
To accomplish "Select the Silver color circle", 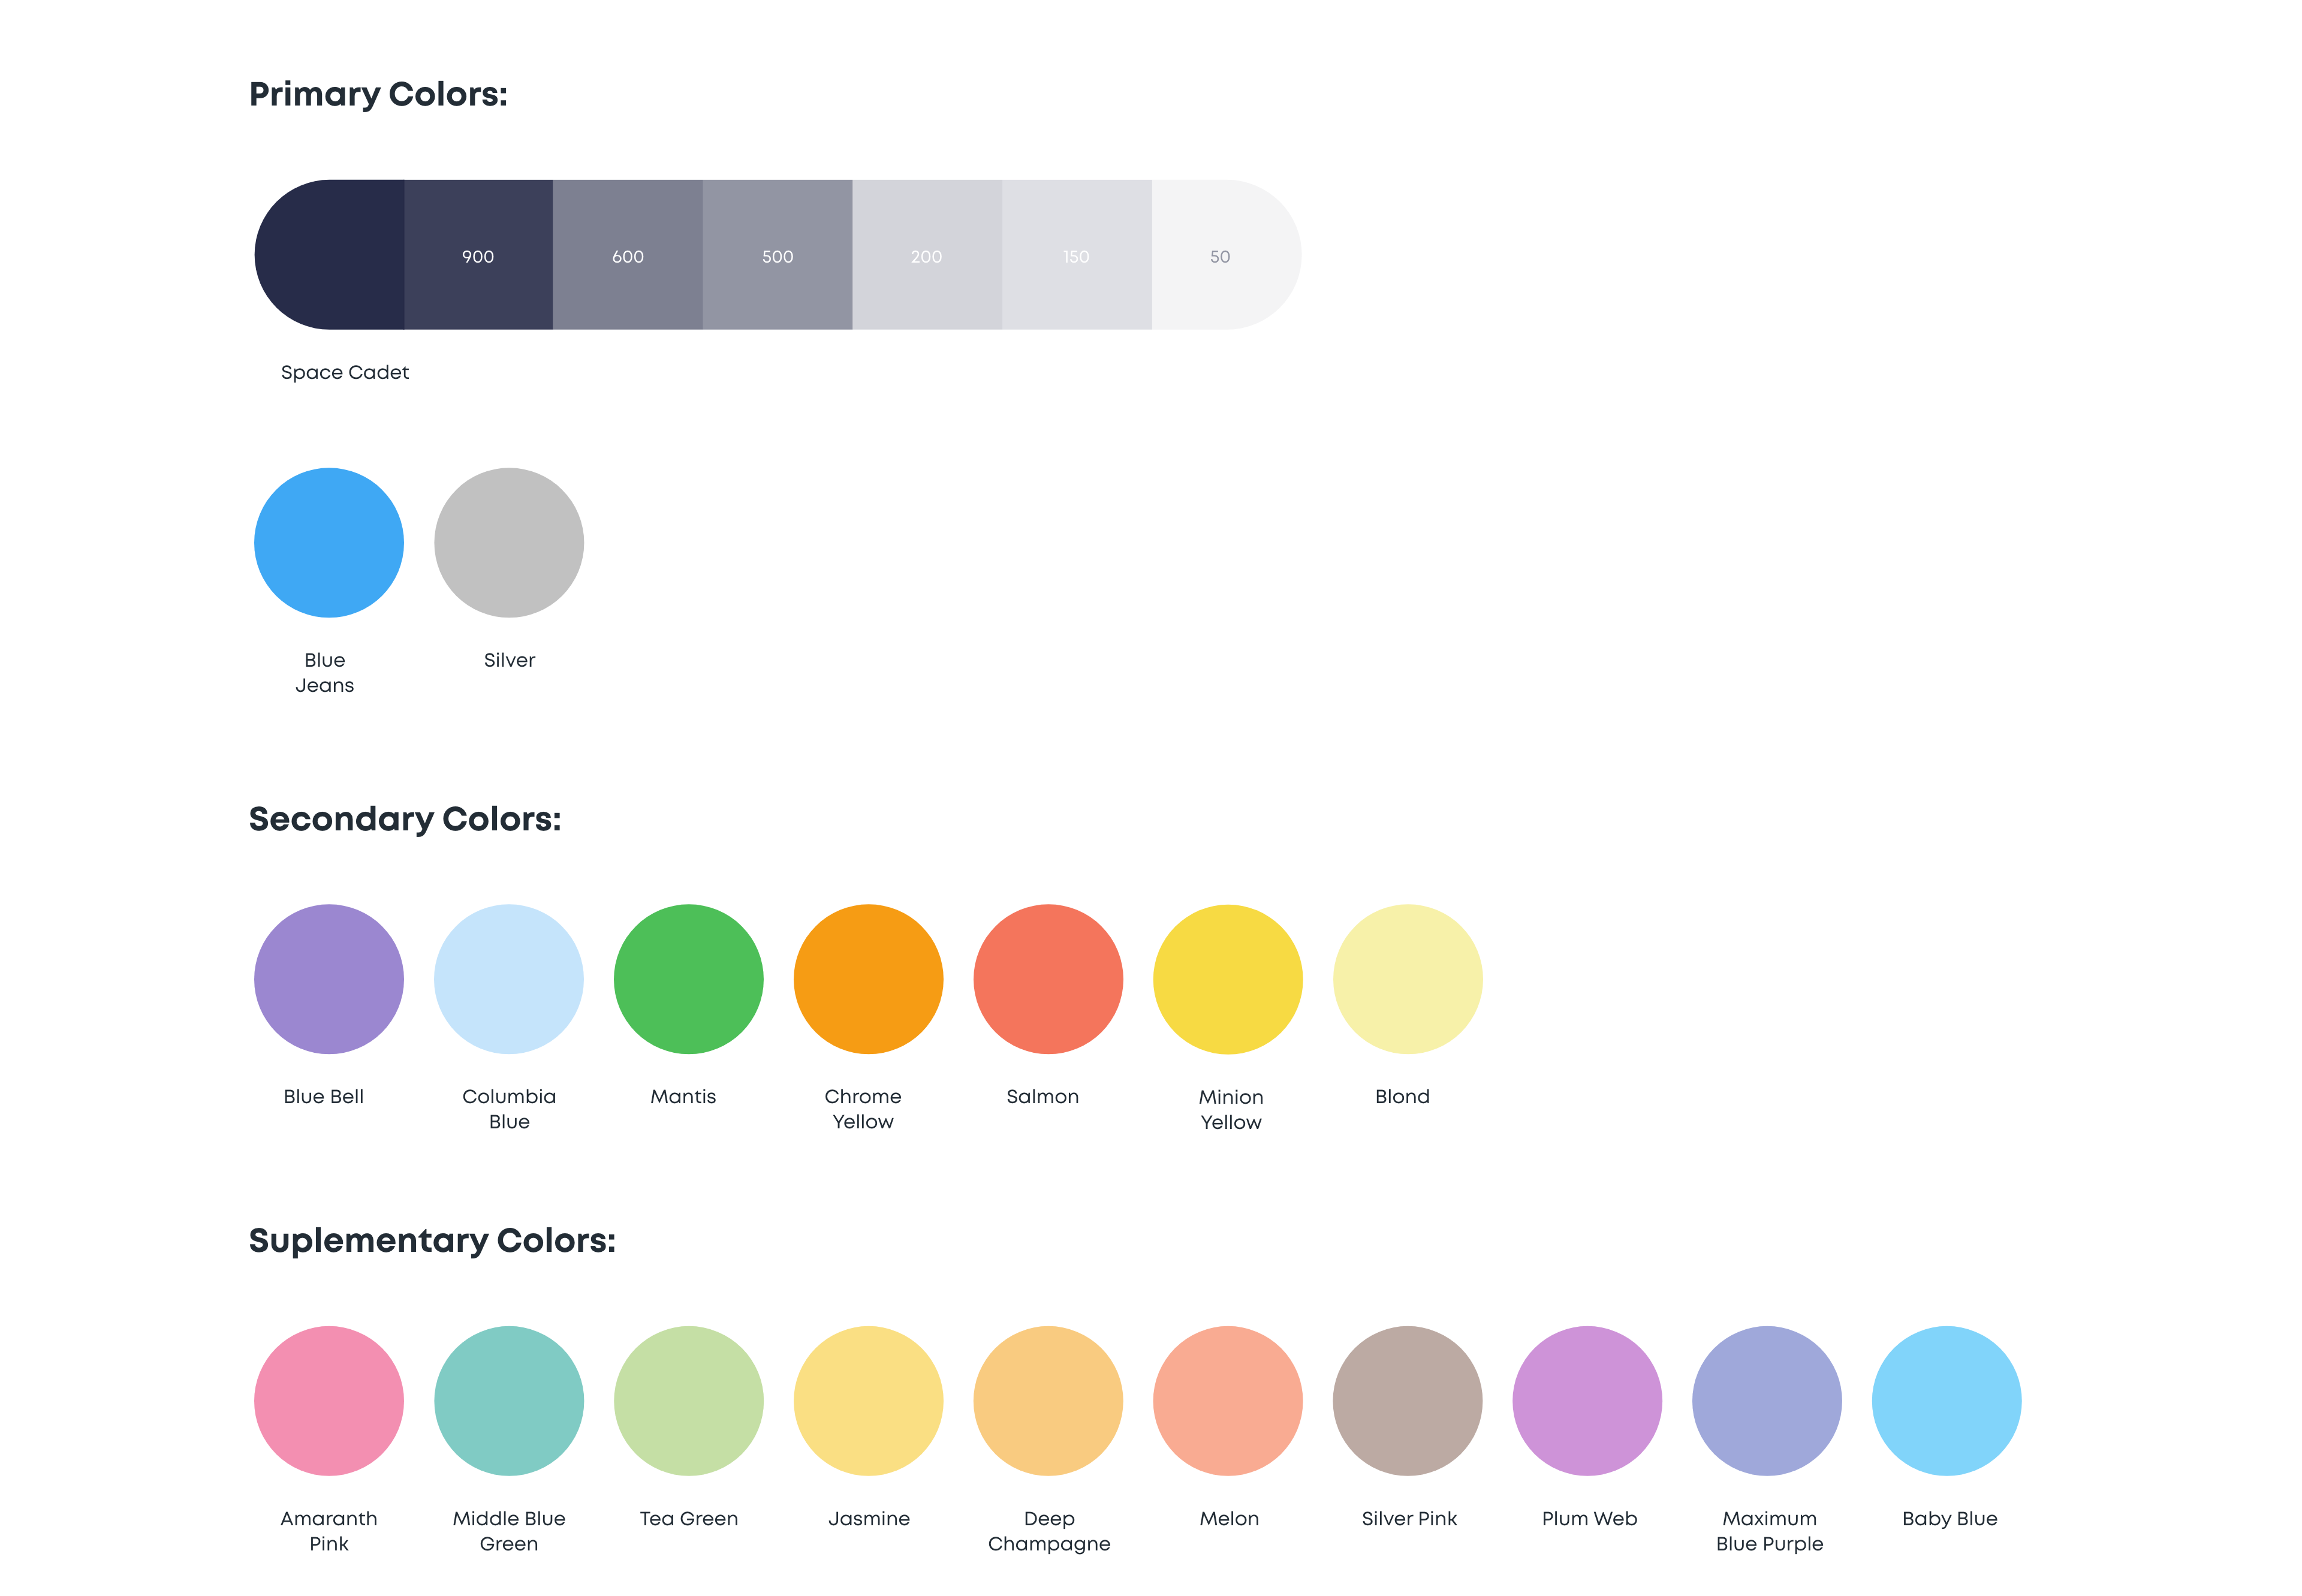I will [x=508, y=542].
